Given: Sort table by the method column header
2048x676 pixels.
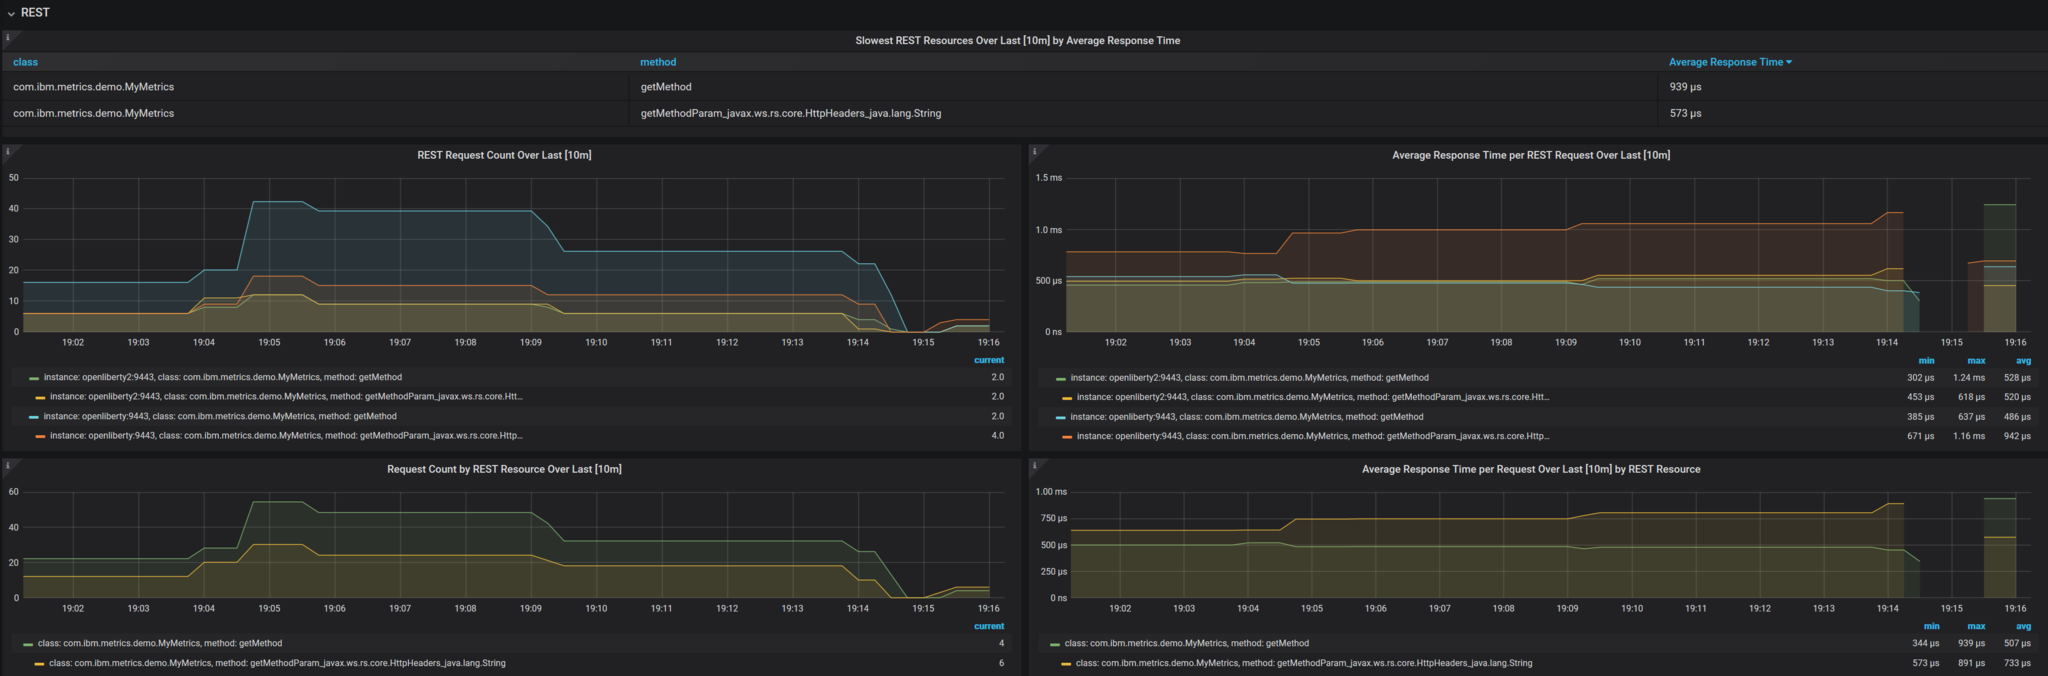Looking at the screenshot, I should pyautogui.click(x=658, y=62).
